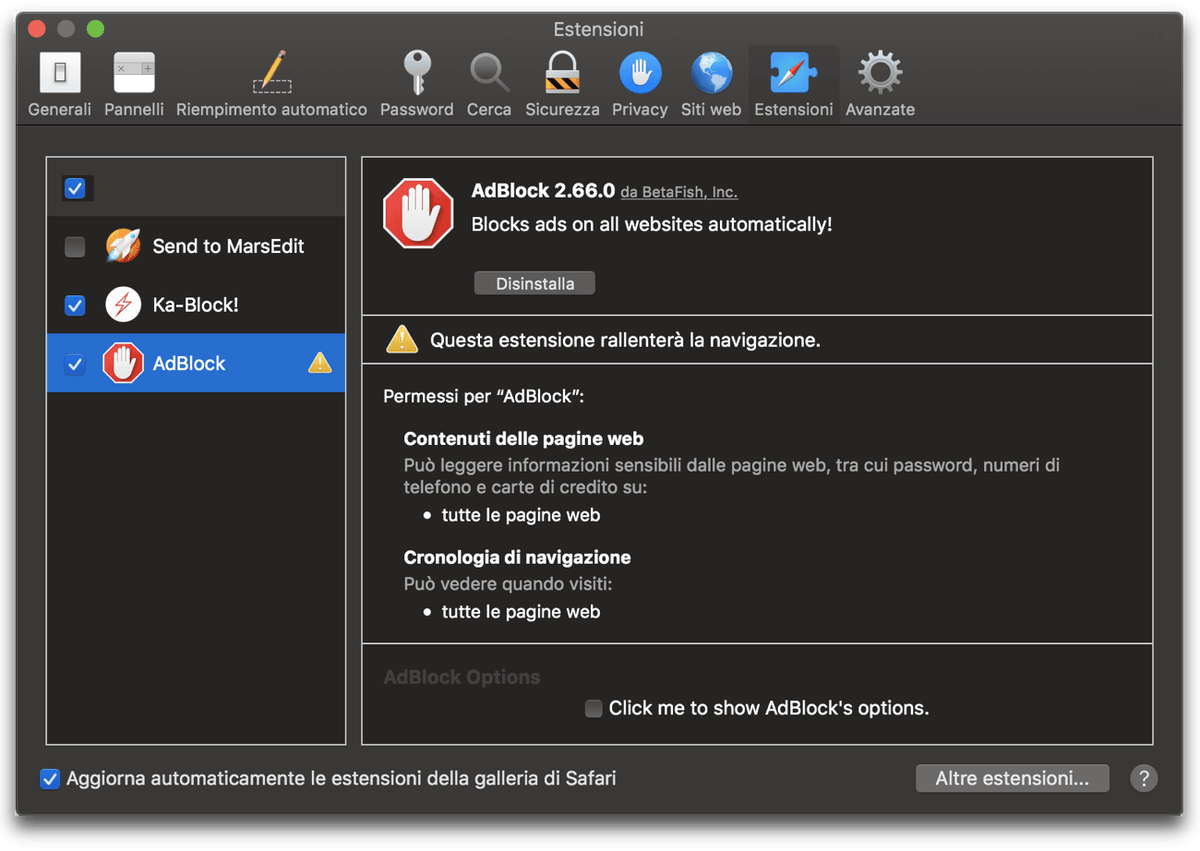Open the Siti web globe preferences
Image resolution: width=1200 pixels, height=851 pixels.
pos(711,84)
